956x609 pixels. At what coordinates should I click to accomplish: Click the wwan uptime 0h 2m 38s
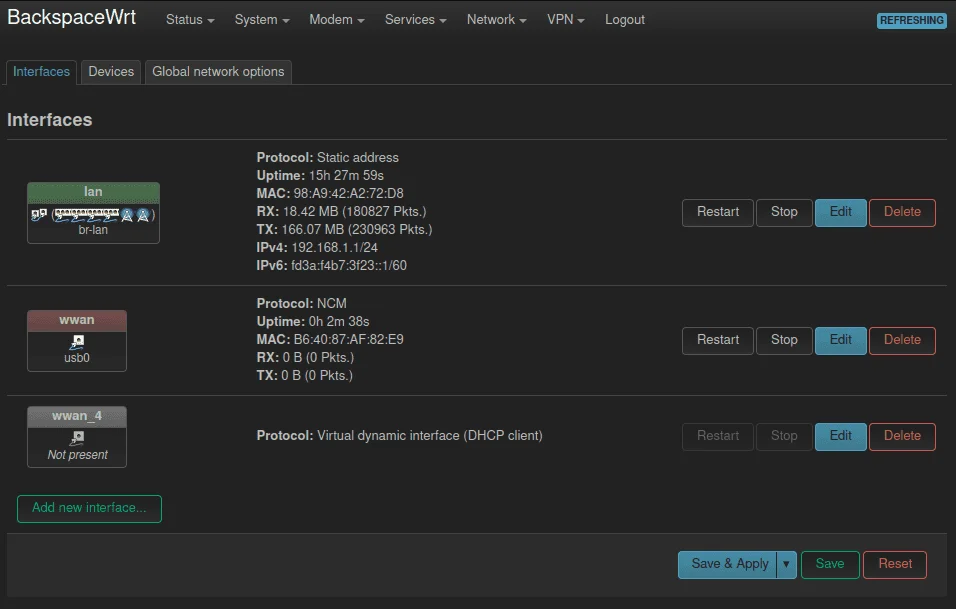tap(313, 322)
